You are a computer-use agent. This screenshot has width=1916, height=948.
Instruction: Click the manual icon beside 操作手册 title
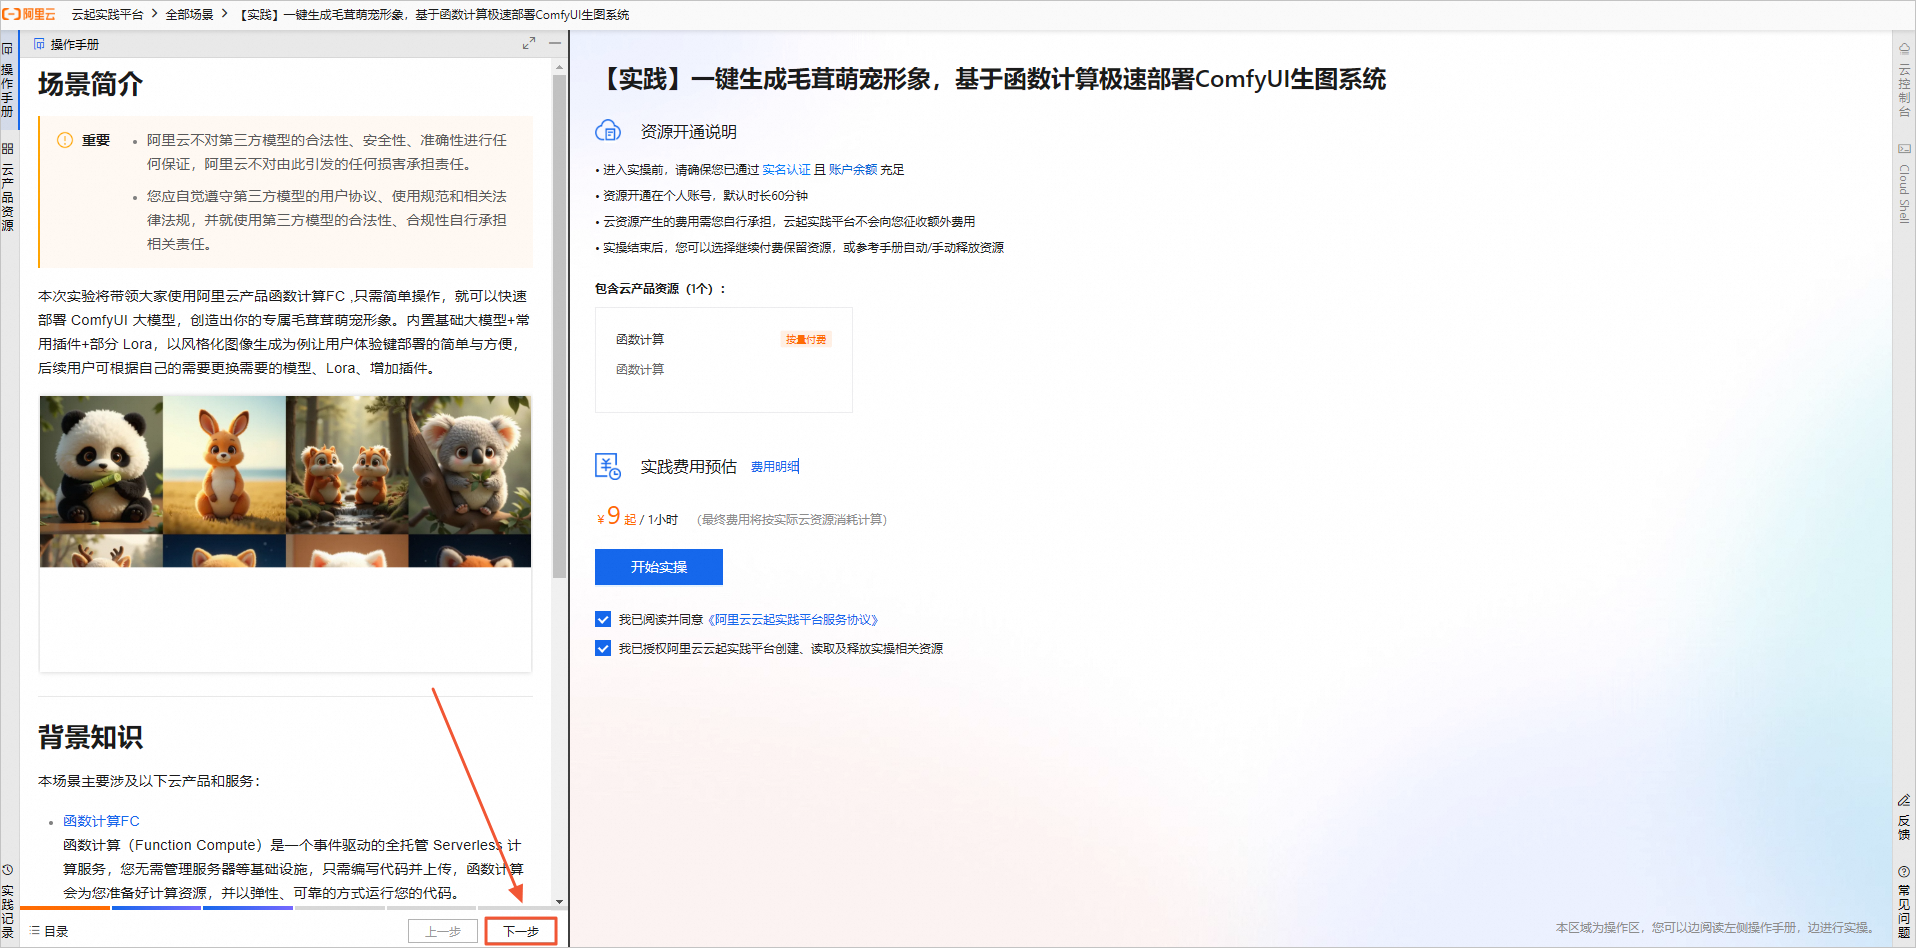pos(39,44)
